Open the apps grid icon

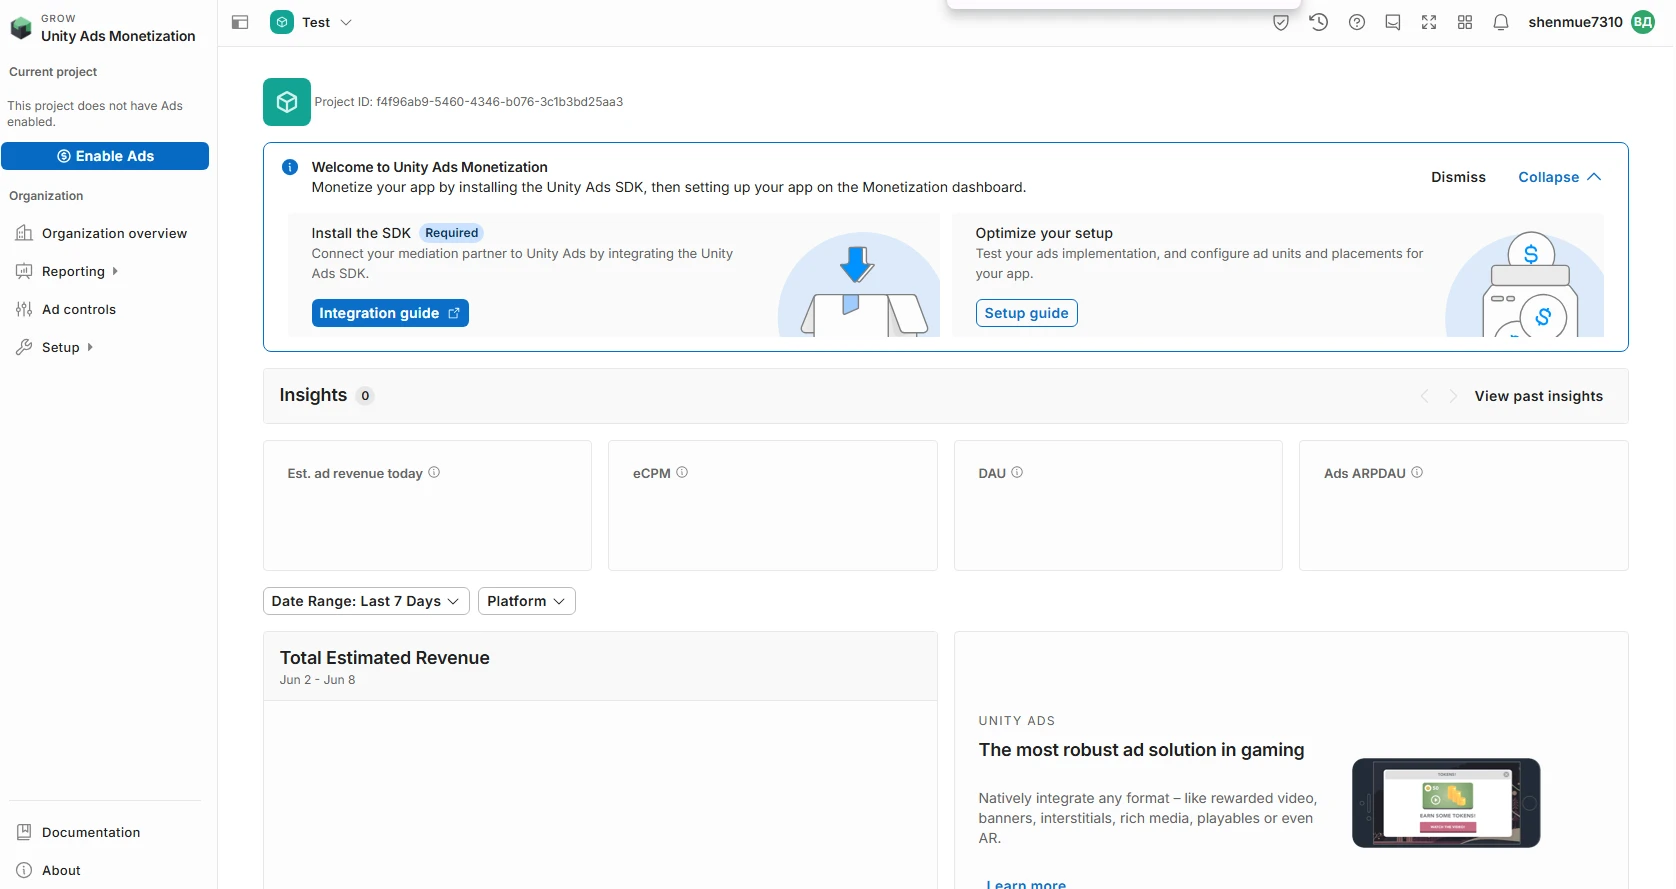[1465, 22]
